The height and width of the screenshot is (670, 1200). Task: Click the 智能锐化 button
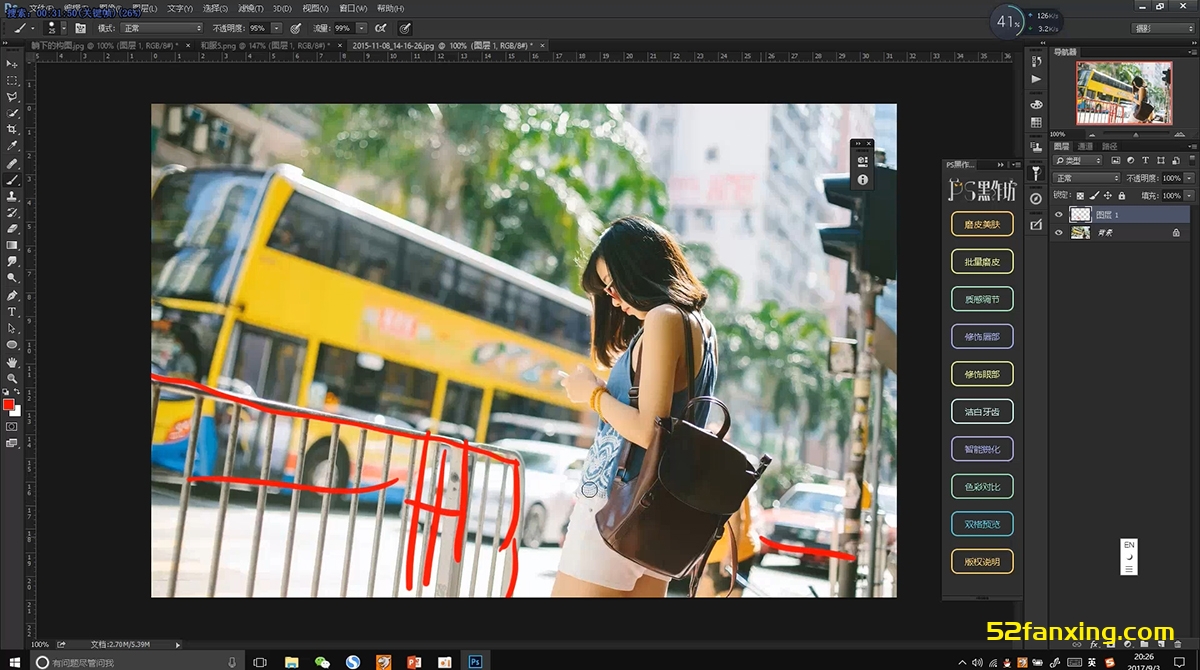[x=982, y=449]
